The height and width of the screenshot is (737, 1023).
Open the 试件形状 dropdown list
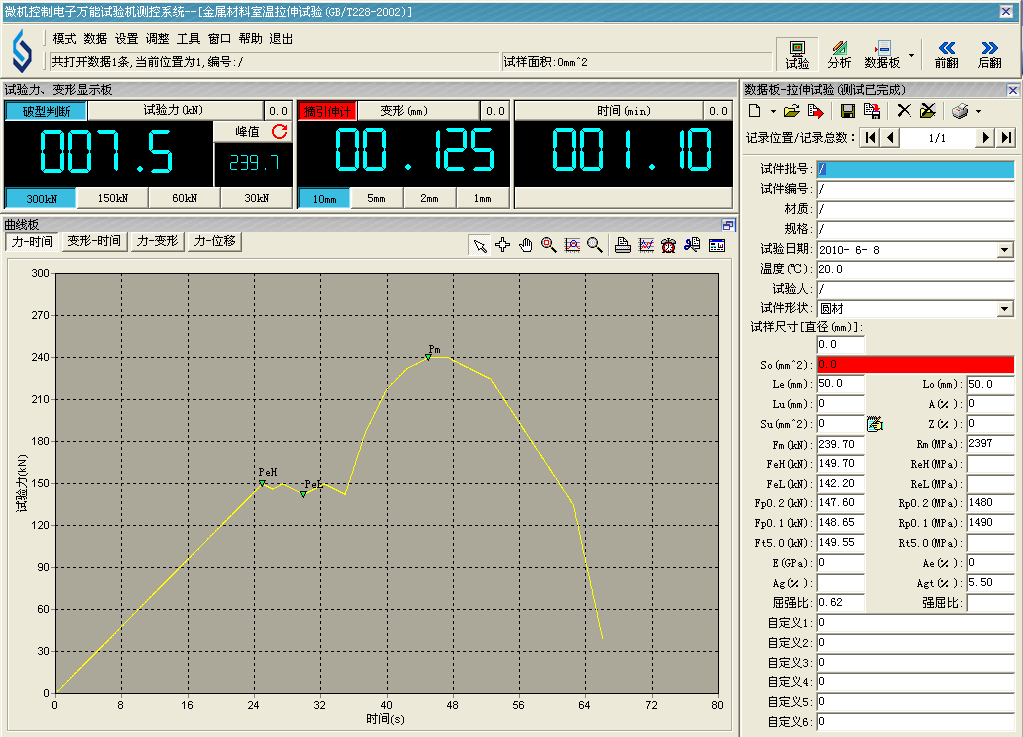pos(1005,309)
